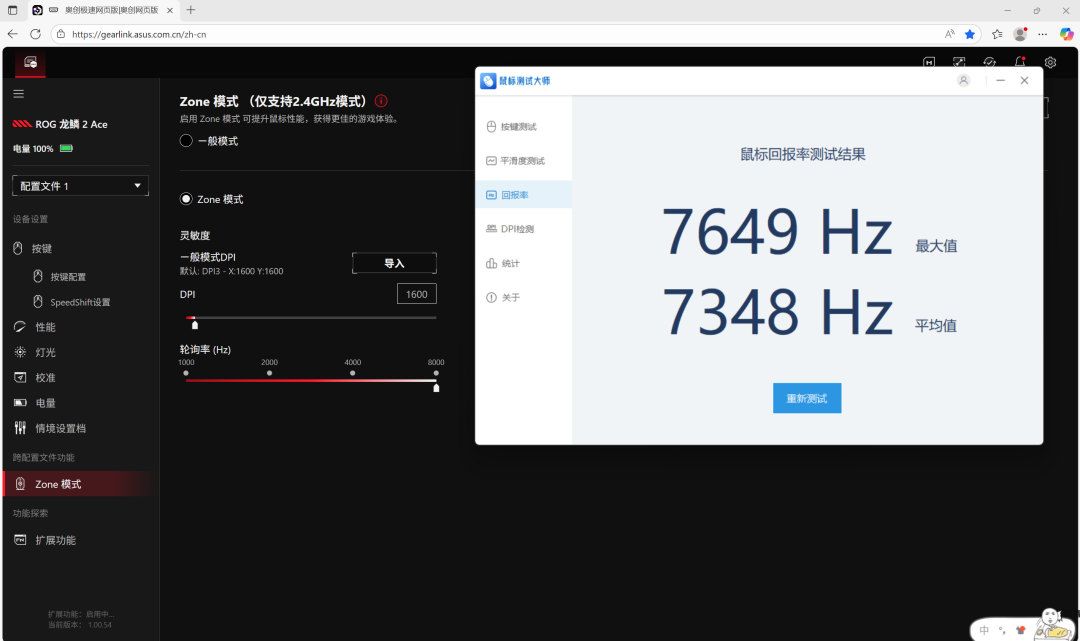Screen dimensions: 1080x641
Task: Open 平滑度测试 tab in mouse tester
Action: 523,160
